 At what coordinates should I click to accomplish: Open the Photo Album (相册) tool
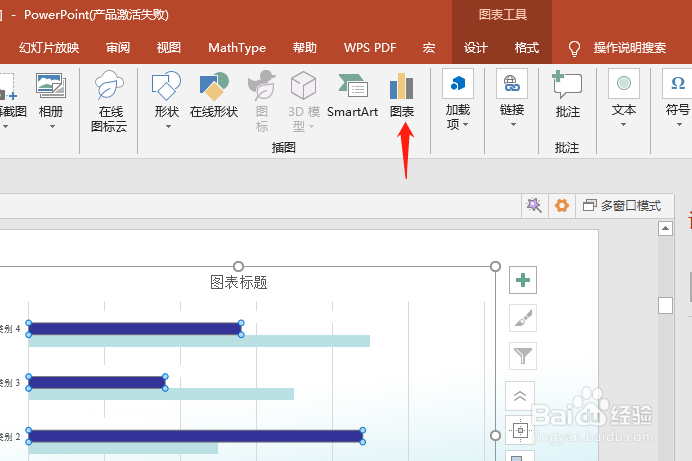click(51, 95)
